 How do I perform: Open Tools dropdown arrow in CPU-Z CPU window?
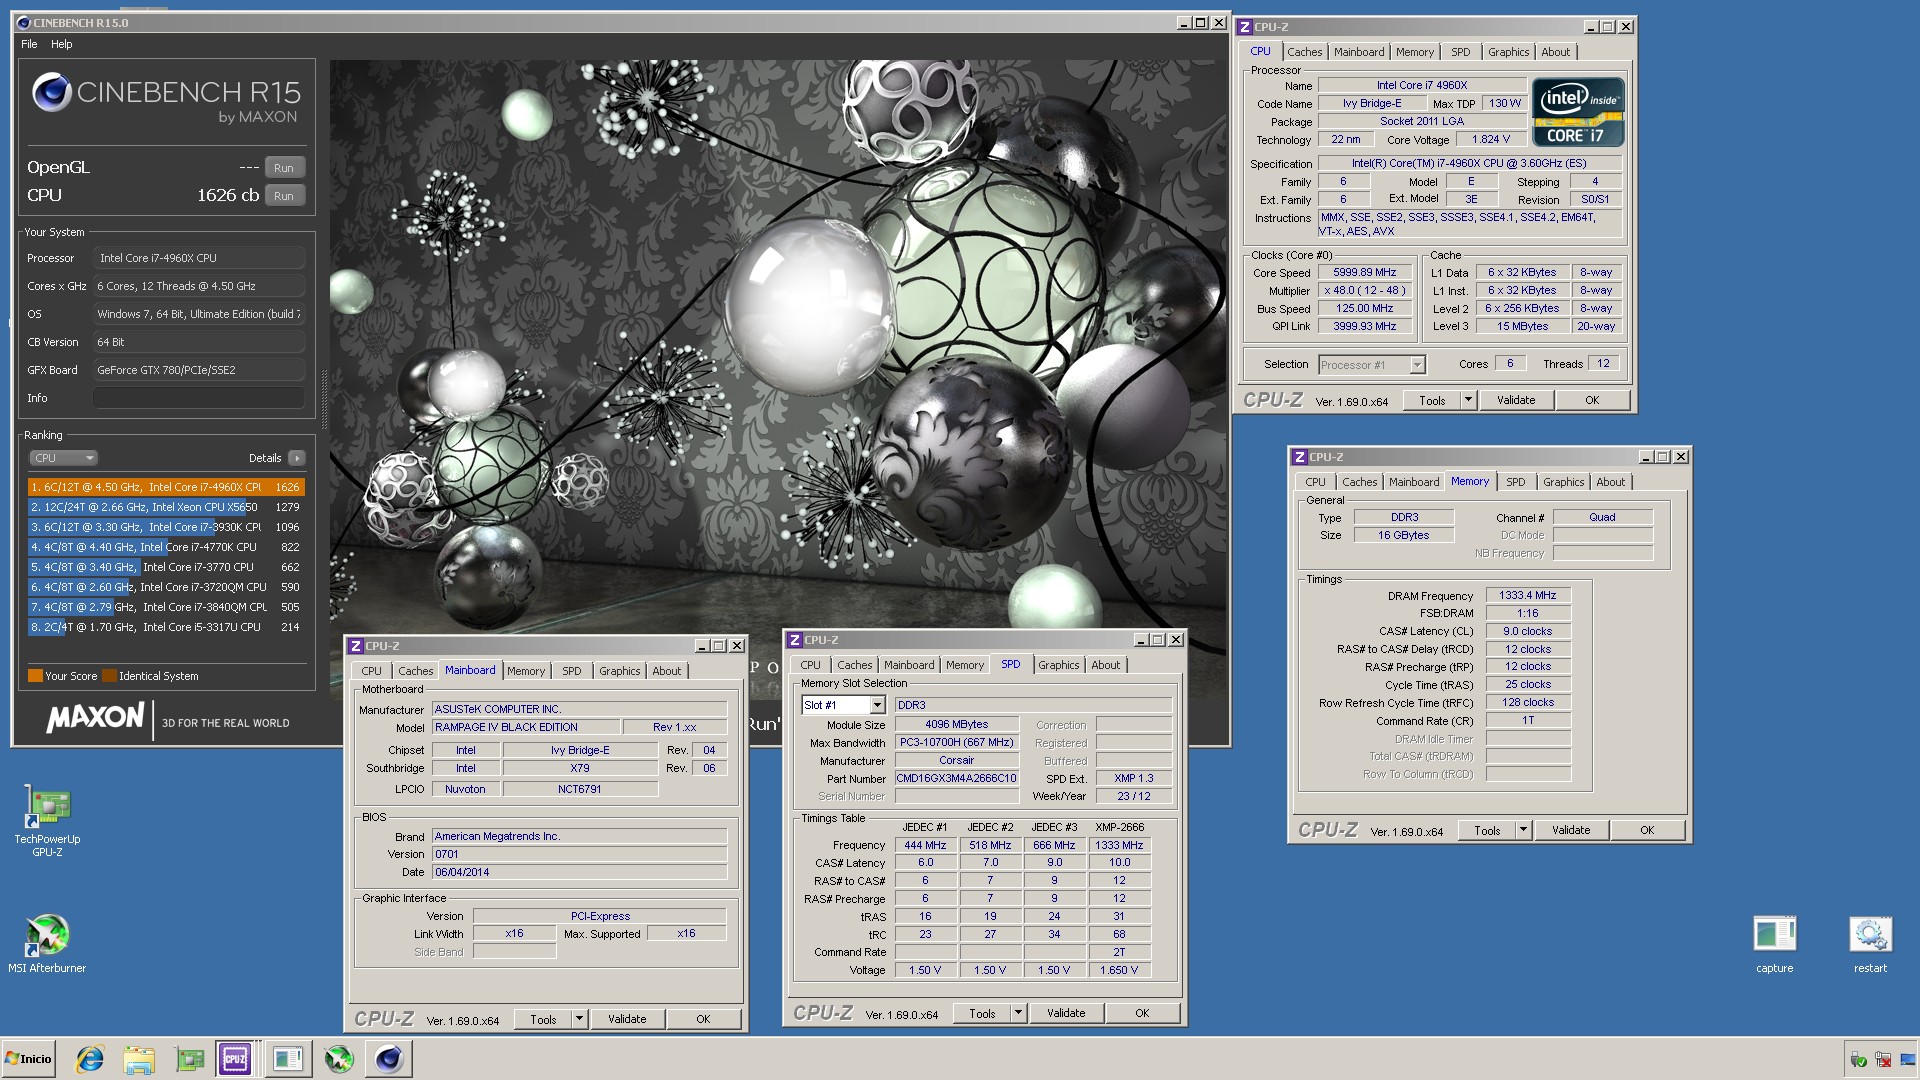[x=1468, y=400]
